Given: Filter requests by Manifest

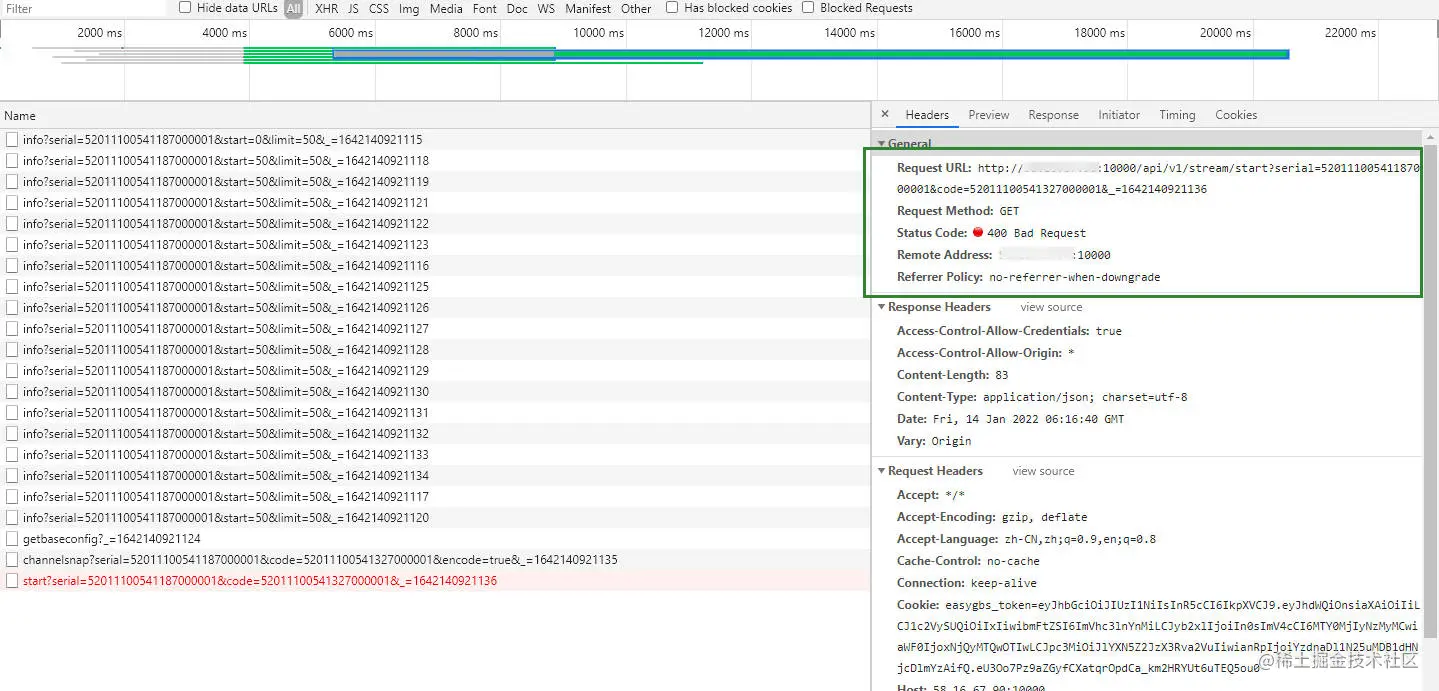Looking at the screenshot, I should 588,8.
